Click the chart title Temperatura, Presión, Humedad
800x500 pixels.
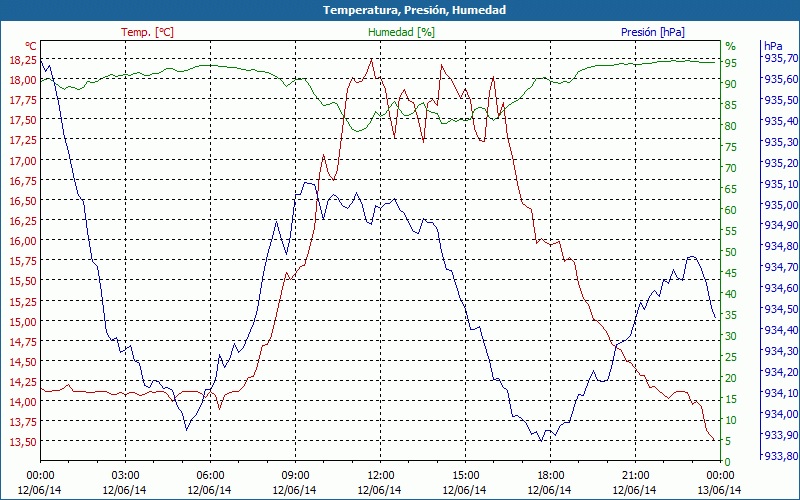414,10
